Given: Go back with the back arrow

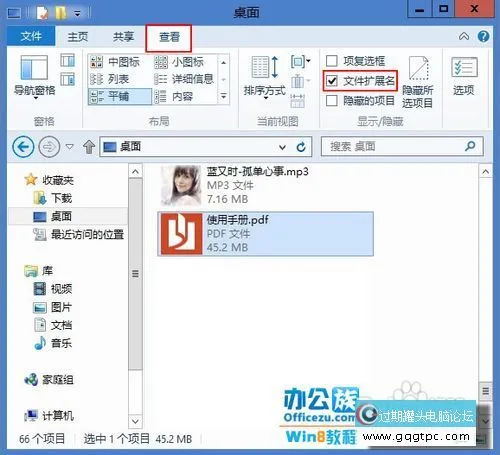Looking at the screenshot, I should click(23, 147).
